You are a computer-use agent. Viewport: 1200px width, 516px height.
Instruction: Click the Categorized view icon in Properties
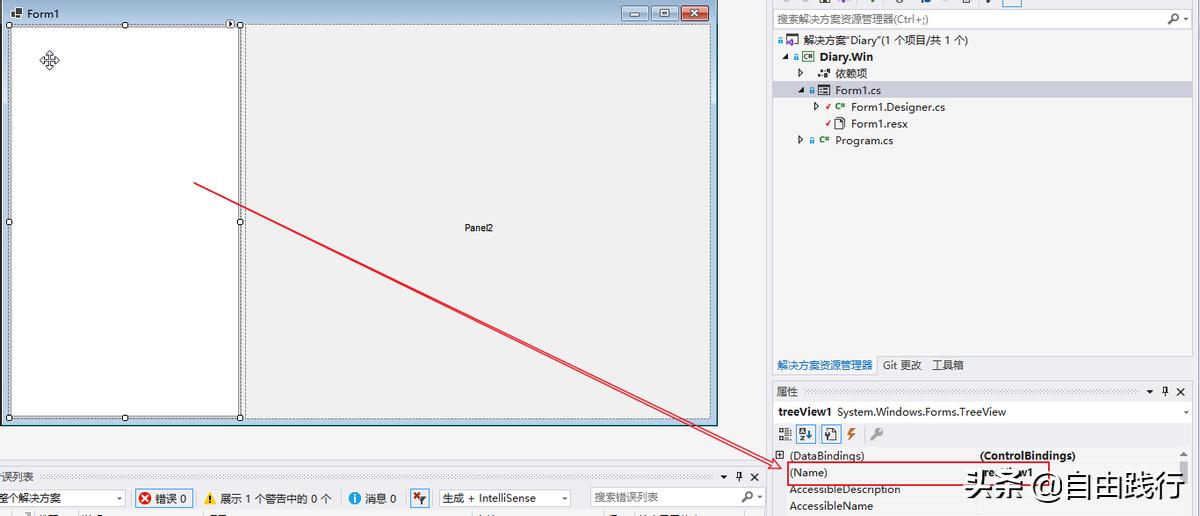click(785, 434)
